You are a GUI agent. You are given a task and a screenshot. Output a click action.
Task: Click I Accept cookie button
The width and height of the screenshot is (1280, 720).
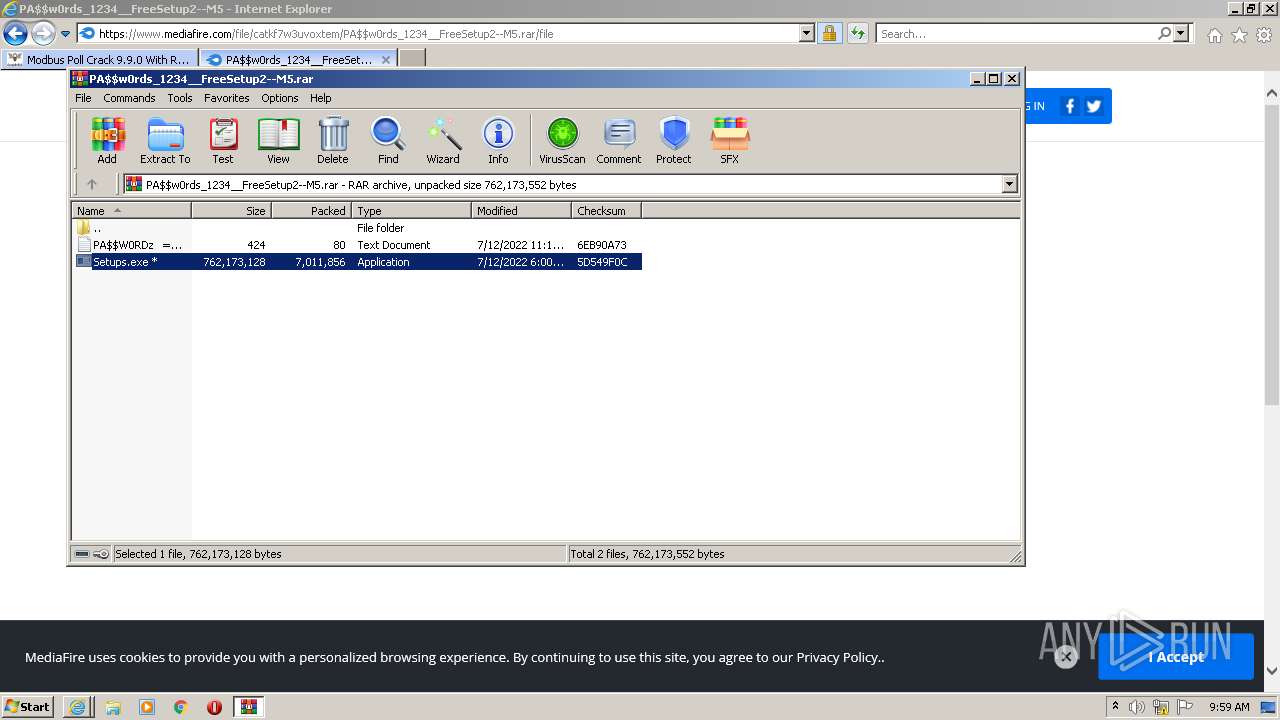(x=1176, y=657)
